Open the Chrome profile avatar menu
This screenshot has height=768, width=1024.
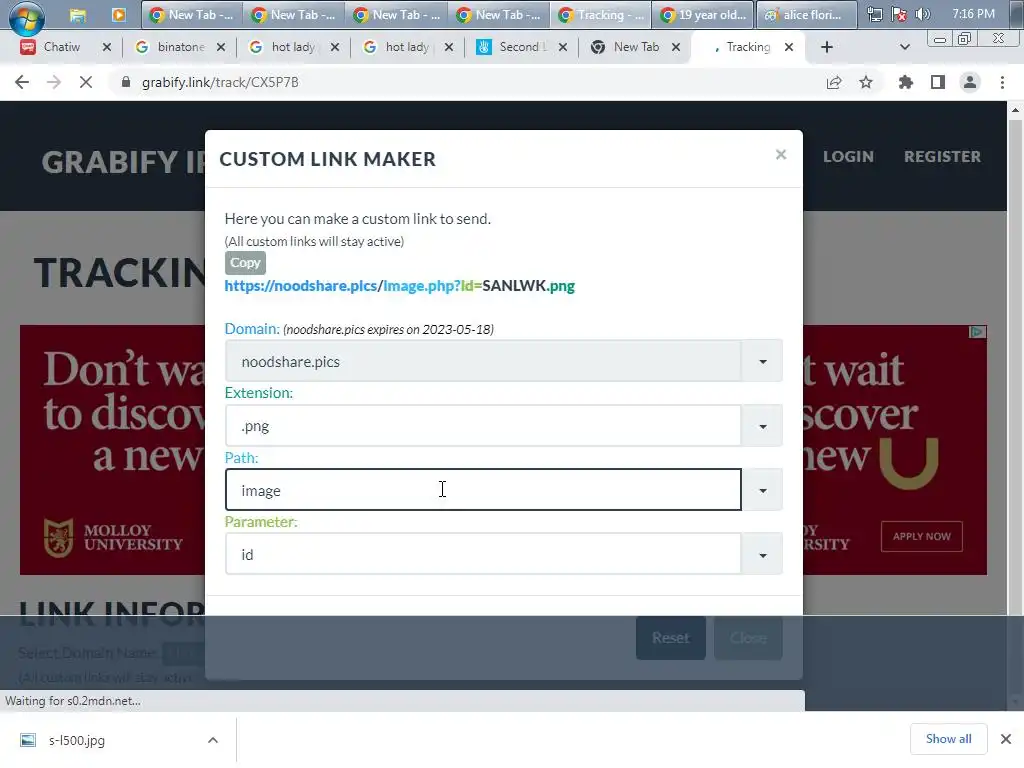click(x=970, y=82)
